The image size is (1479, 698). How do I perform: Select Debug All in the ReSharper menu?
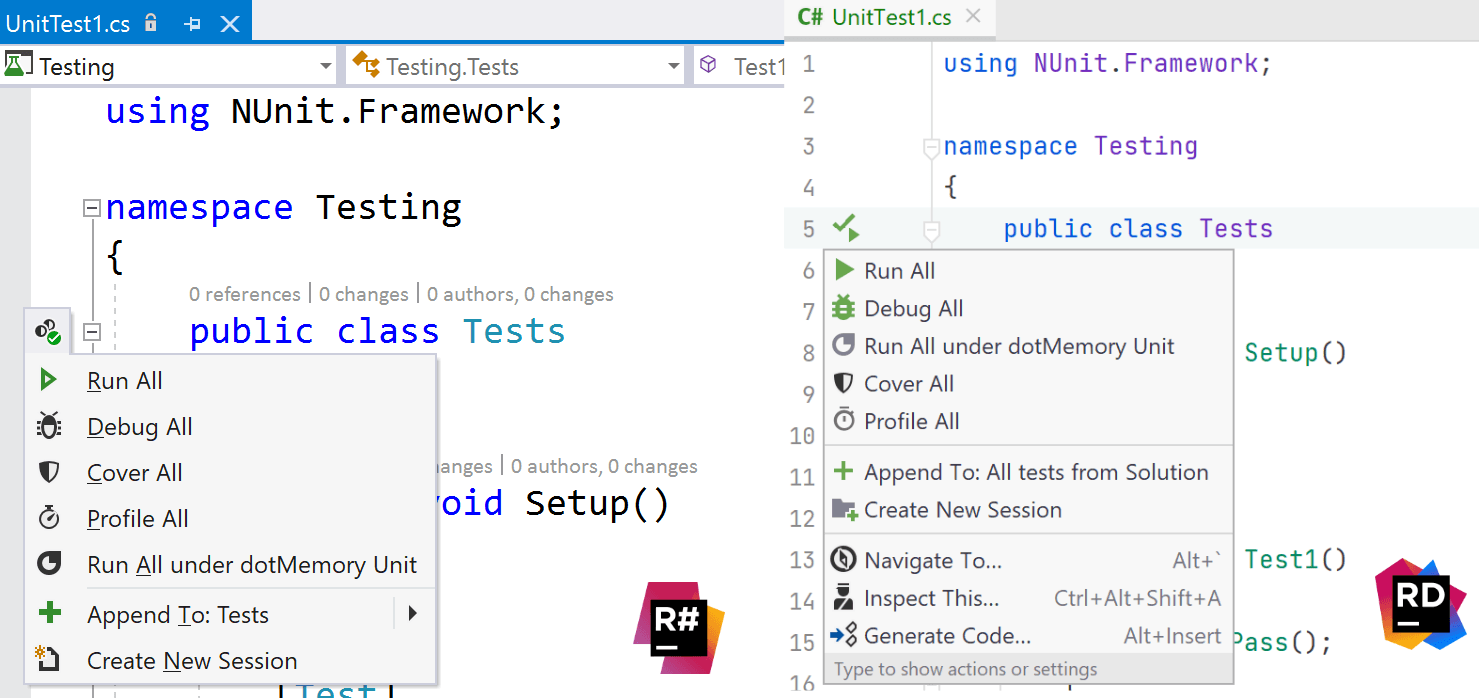[x=139, y=427]
